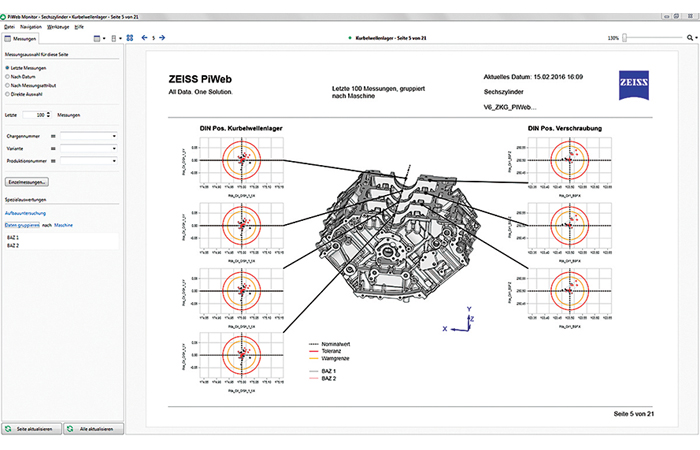Image resolution: width=700 pixels, height=450 pixels.
Task: Select the Nach Datum radio button
Action: (x=7, y=77)
